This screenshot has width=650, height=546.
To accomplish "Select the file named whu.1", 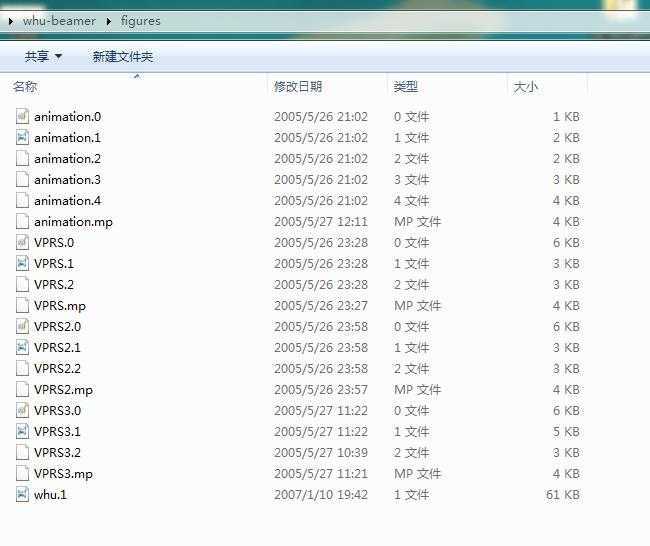I will [51, 495].
